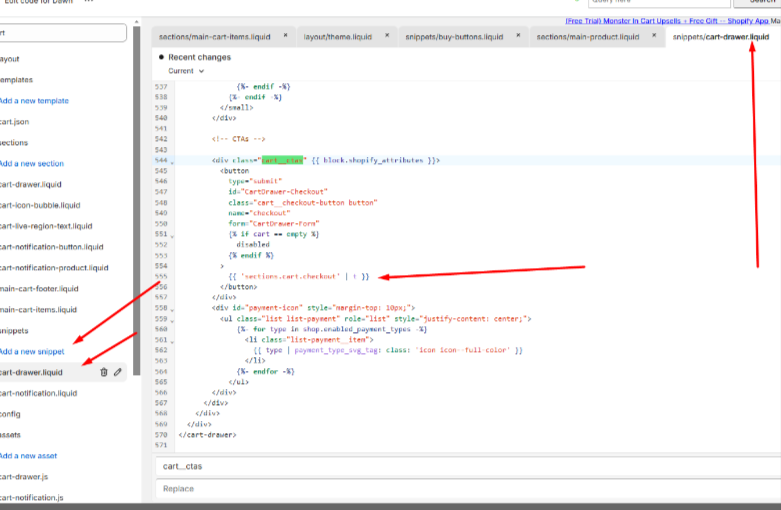This screenshot has width=781, height=510.
Task: Click the </cart-drawer> closing tag line
Action: [207, 435]
